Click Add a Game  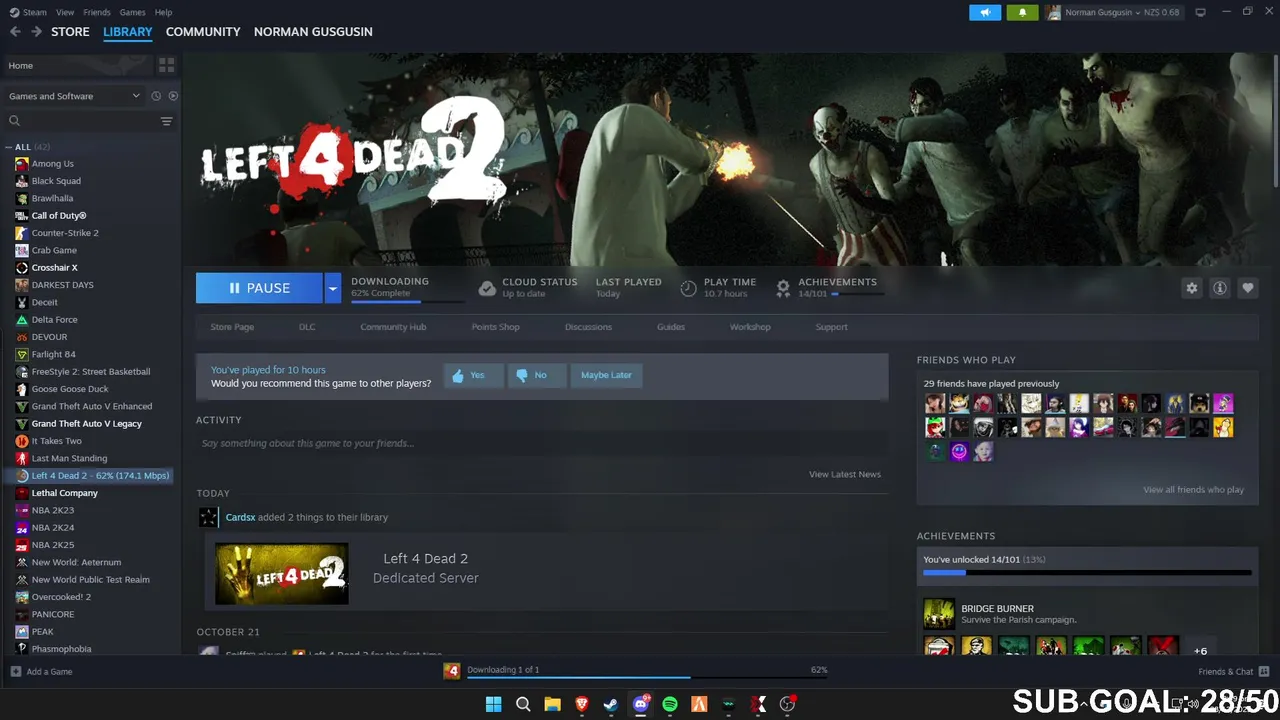coord(41,672)
